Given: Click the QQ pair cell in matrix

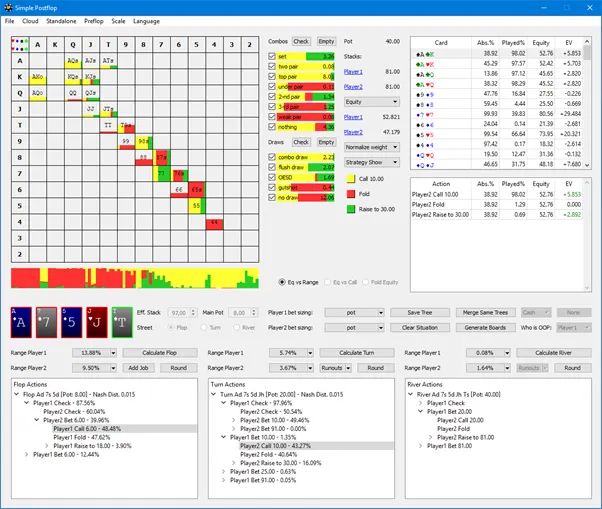Looking at the screenshot, I should 73,92.
